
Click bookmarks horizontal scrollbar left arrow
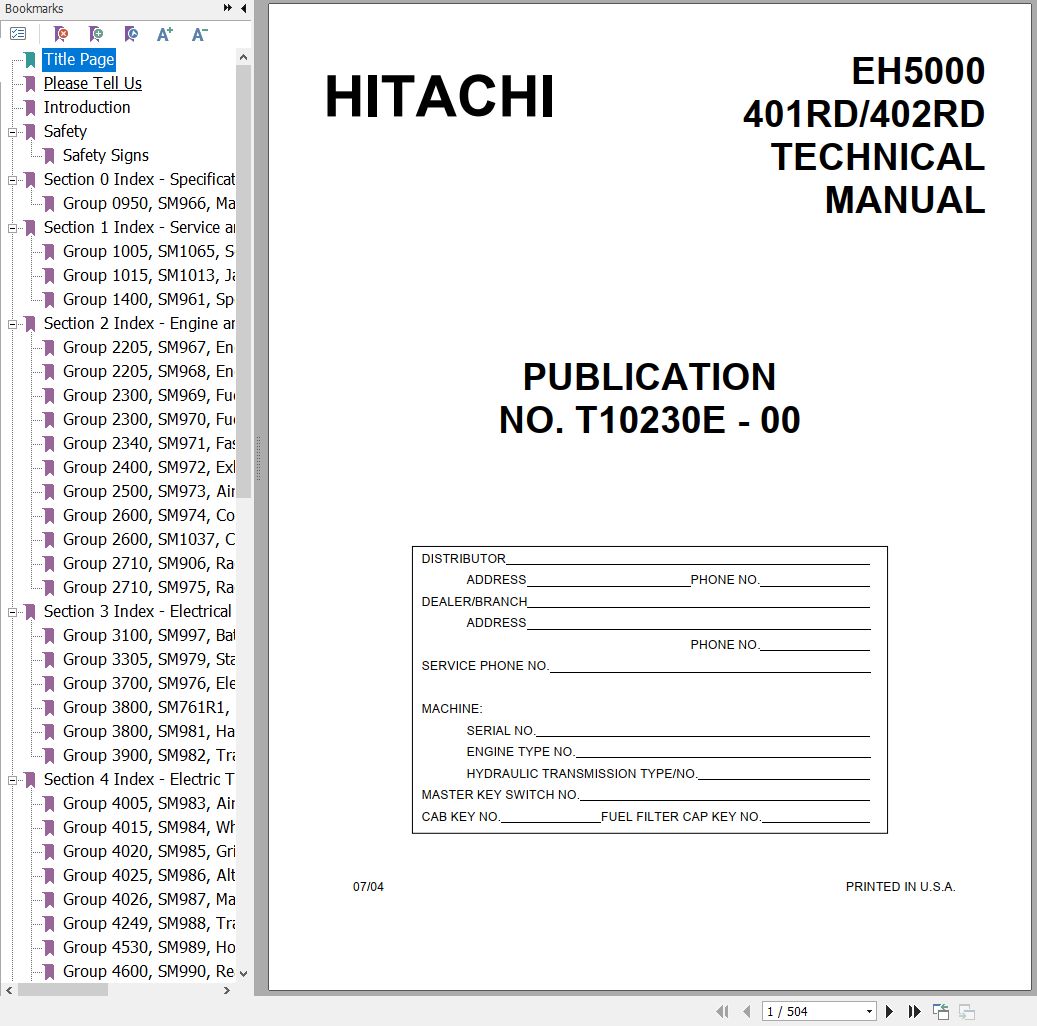point(9,990)
